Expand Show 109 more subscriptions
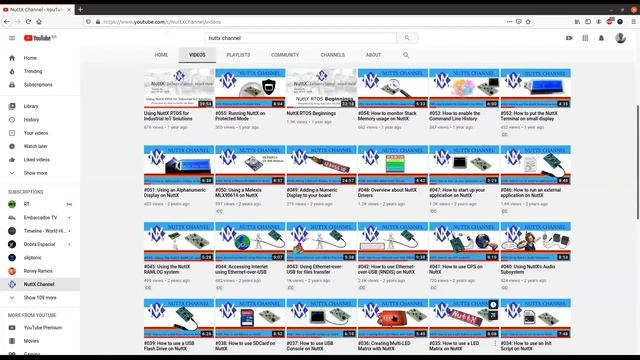Viewport: 640px width, 360px height. 40,298
